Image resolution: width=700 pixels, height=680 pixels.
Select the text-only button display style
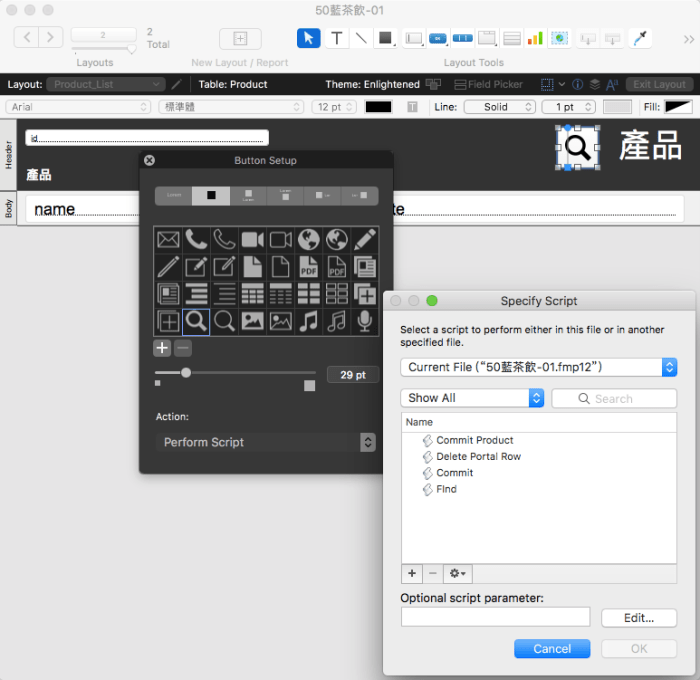(x=174, y=196)
